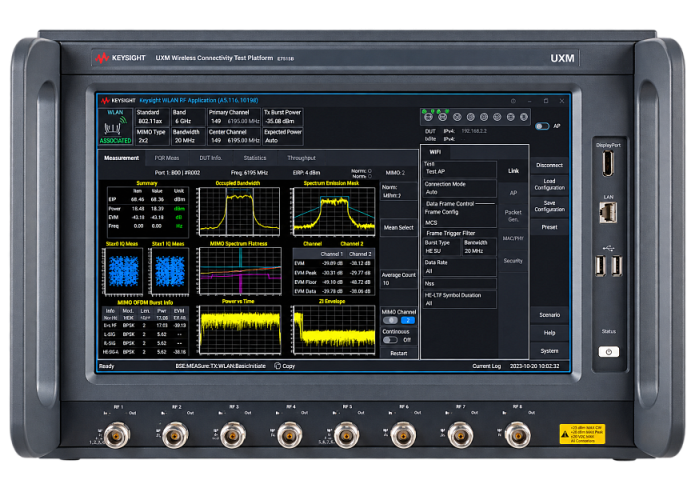Image resolution: width=695 pixels, height=480 pixels.
Task: Click the Load Configuration button
Action: (x=549, y=184)
